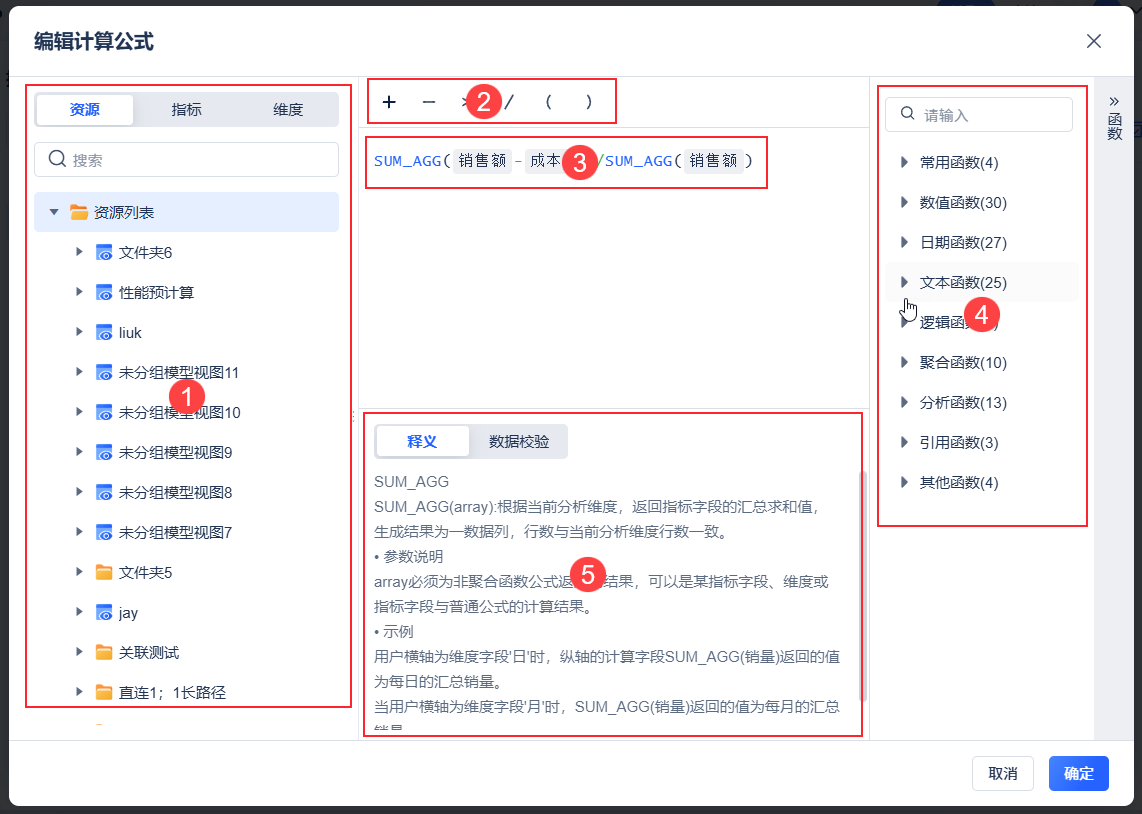Expand the 未分组模型视图10 node
This screenshot has height=814, width=1142.
coord(79,412)
